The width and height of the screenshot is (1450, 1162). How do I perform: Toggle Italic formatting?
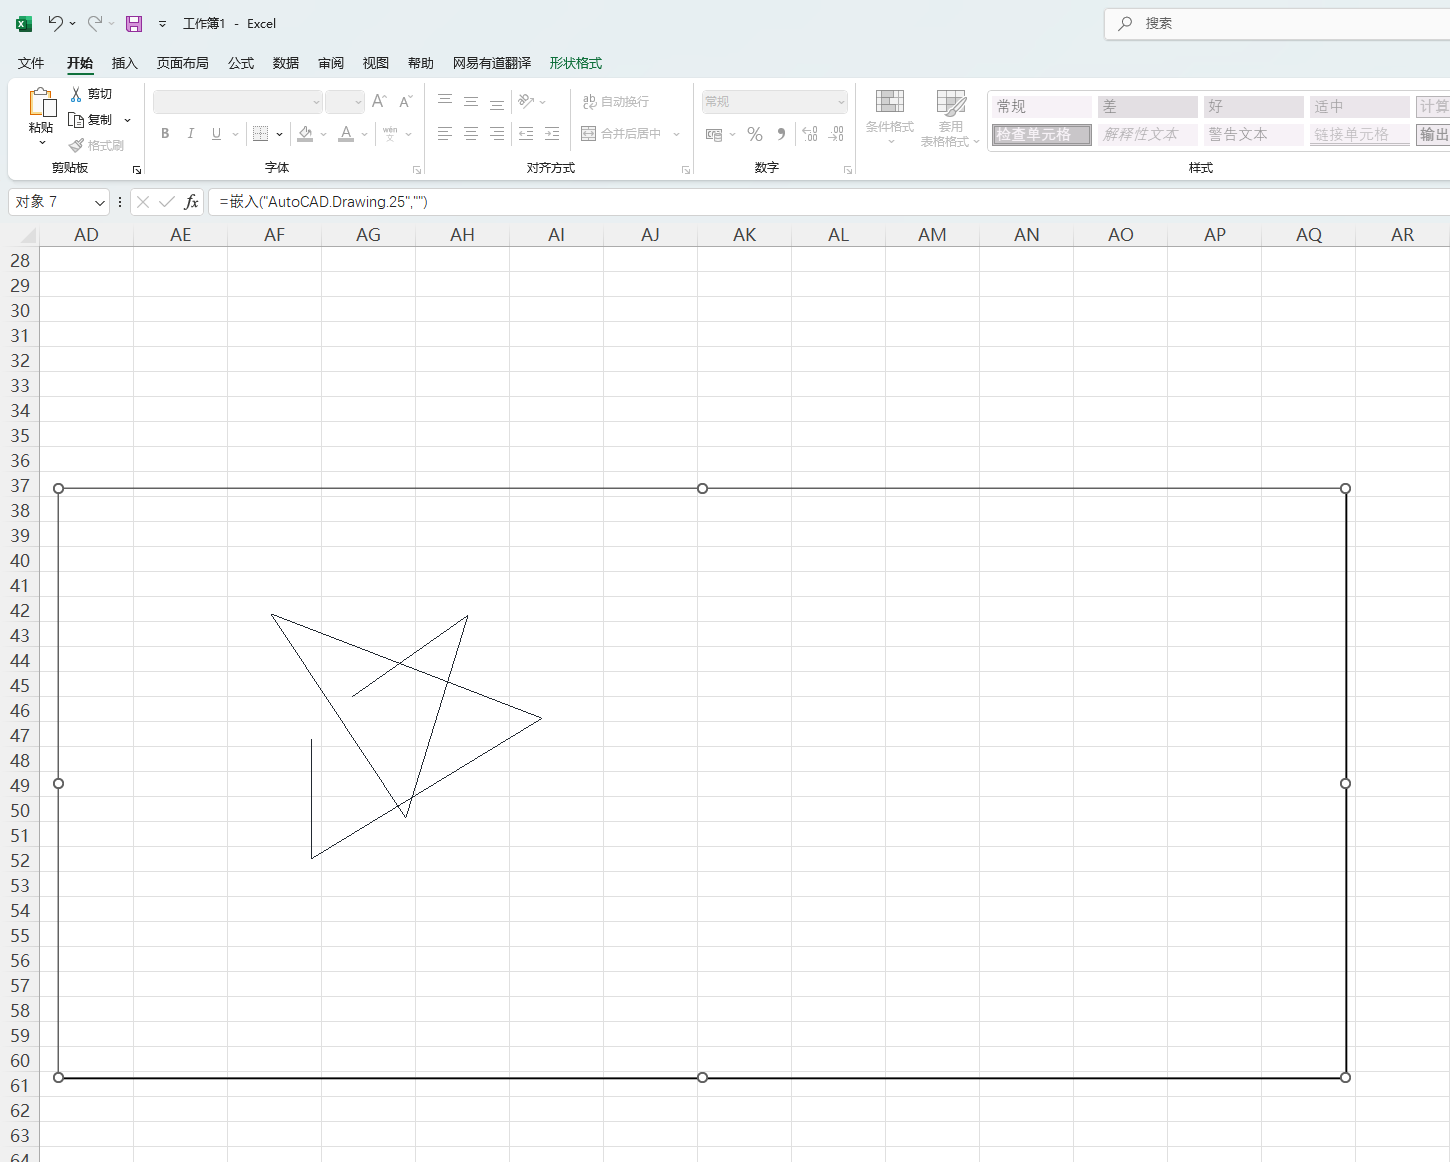pyautogui.click(x=190, y=134)
